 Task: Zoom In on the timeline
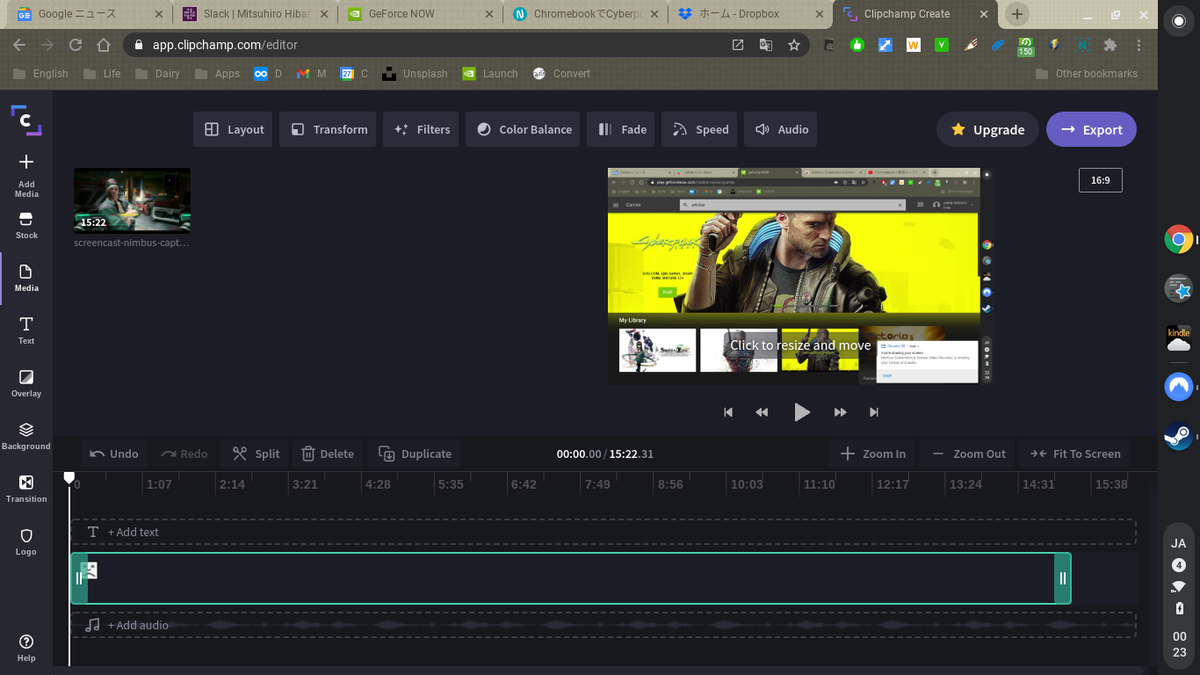[873, 453]
